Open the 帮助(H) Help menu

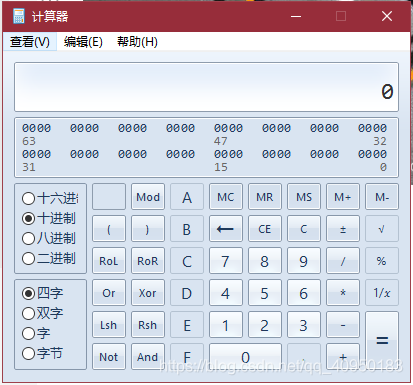(137, 42)
